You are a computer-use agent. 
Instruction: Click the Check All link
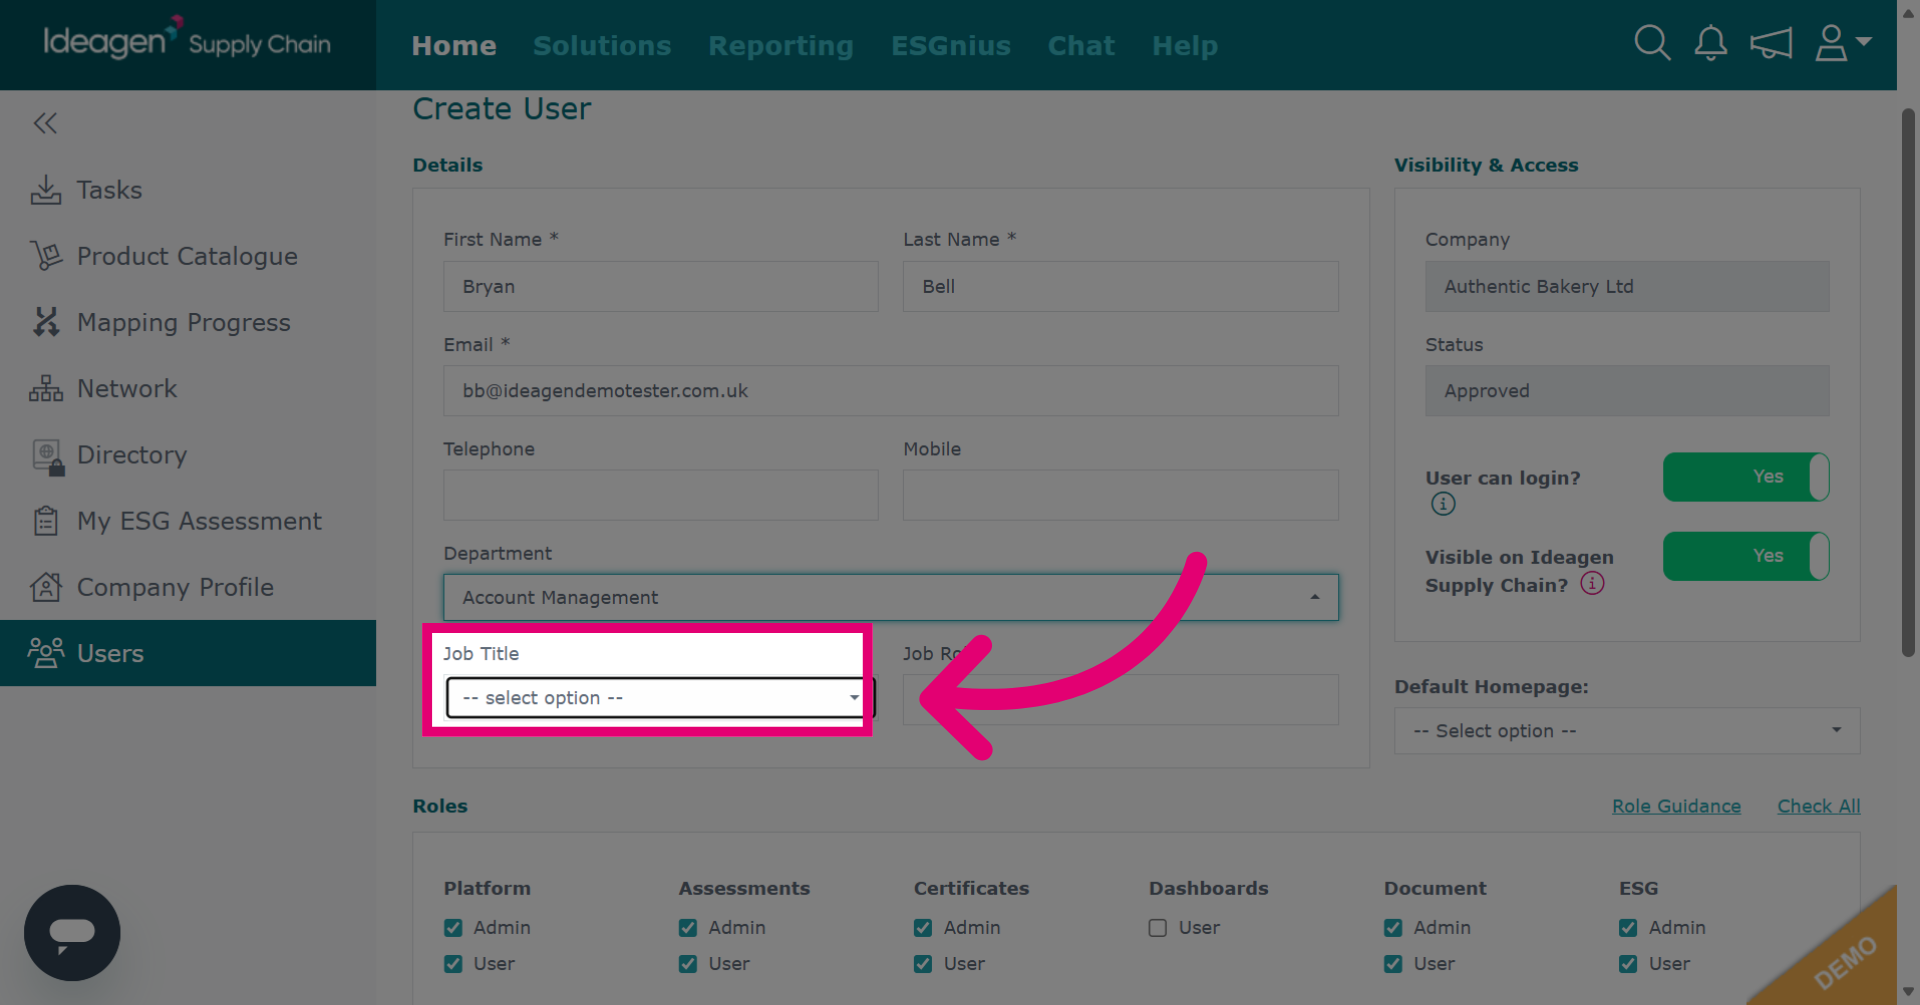pyautogui.click(x=1818, y=806)
